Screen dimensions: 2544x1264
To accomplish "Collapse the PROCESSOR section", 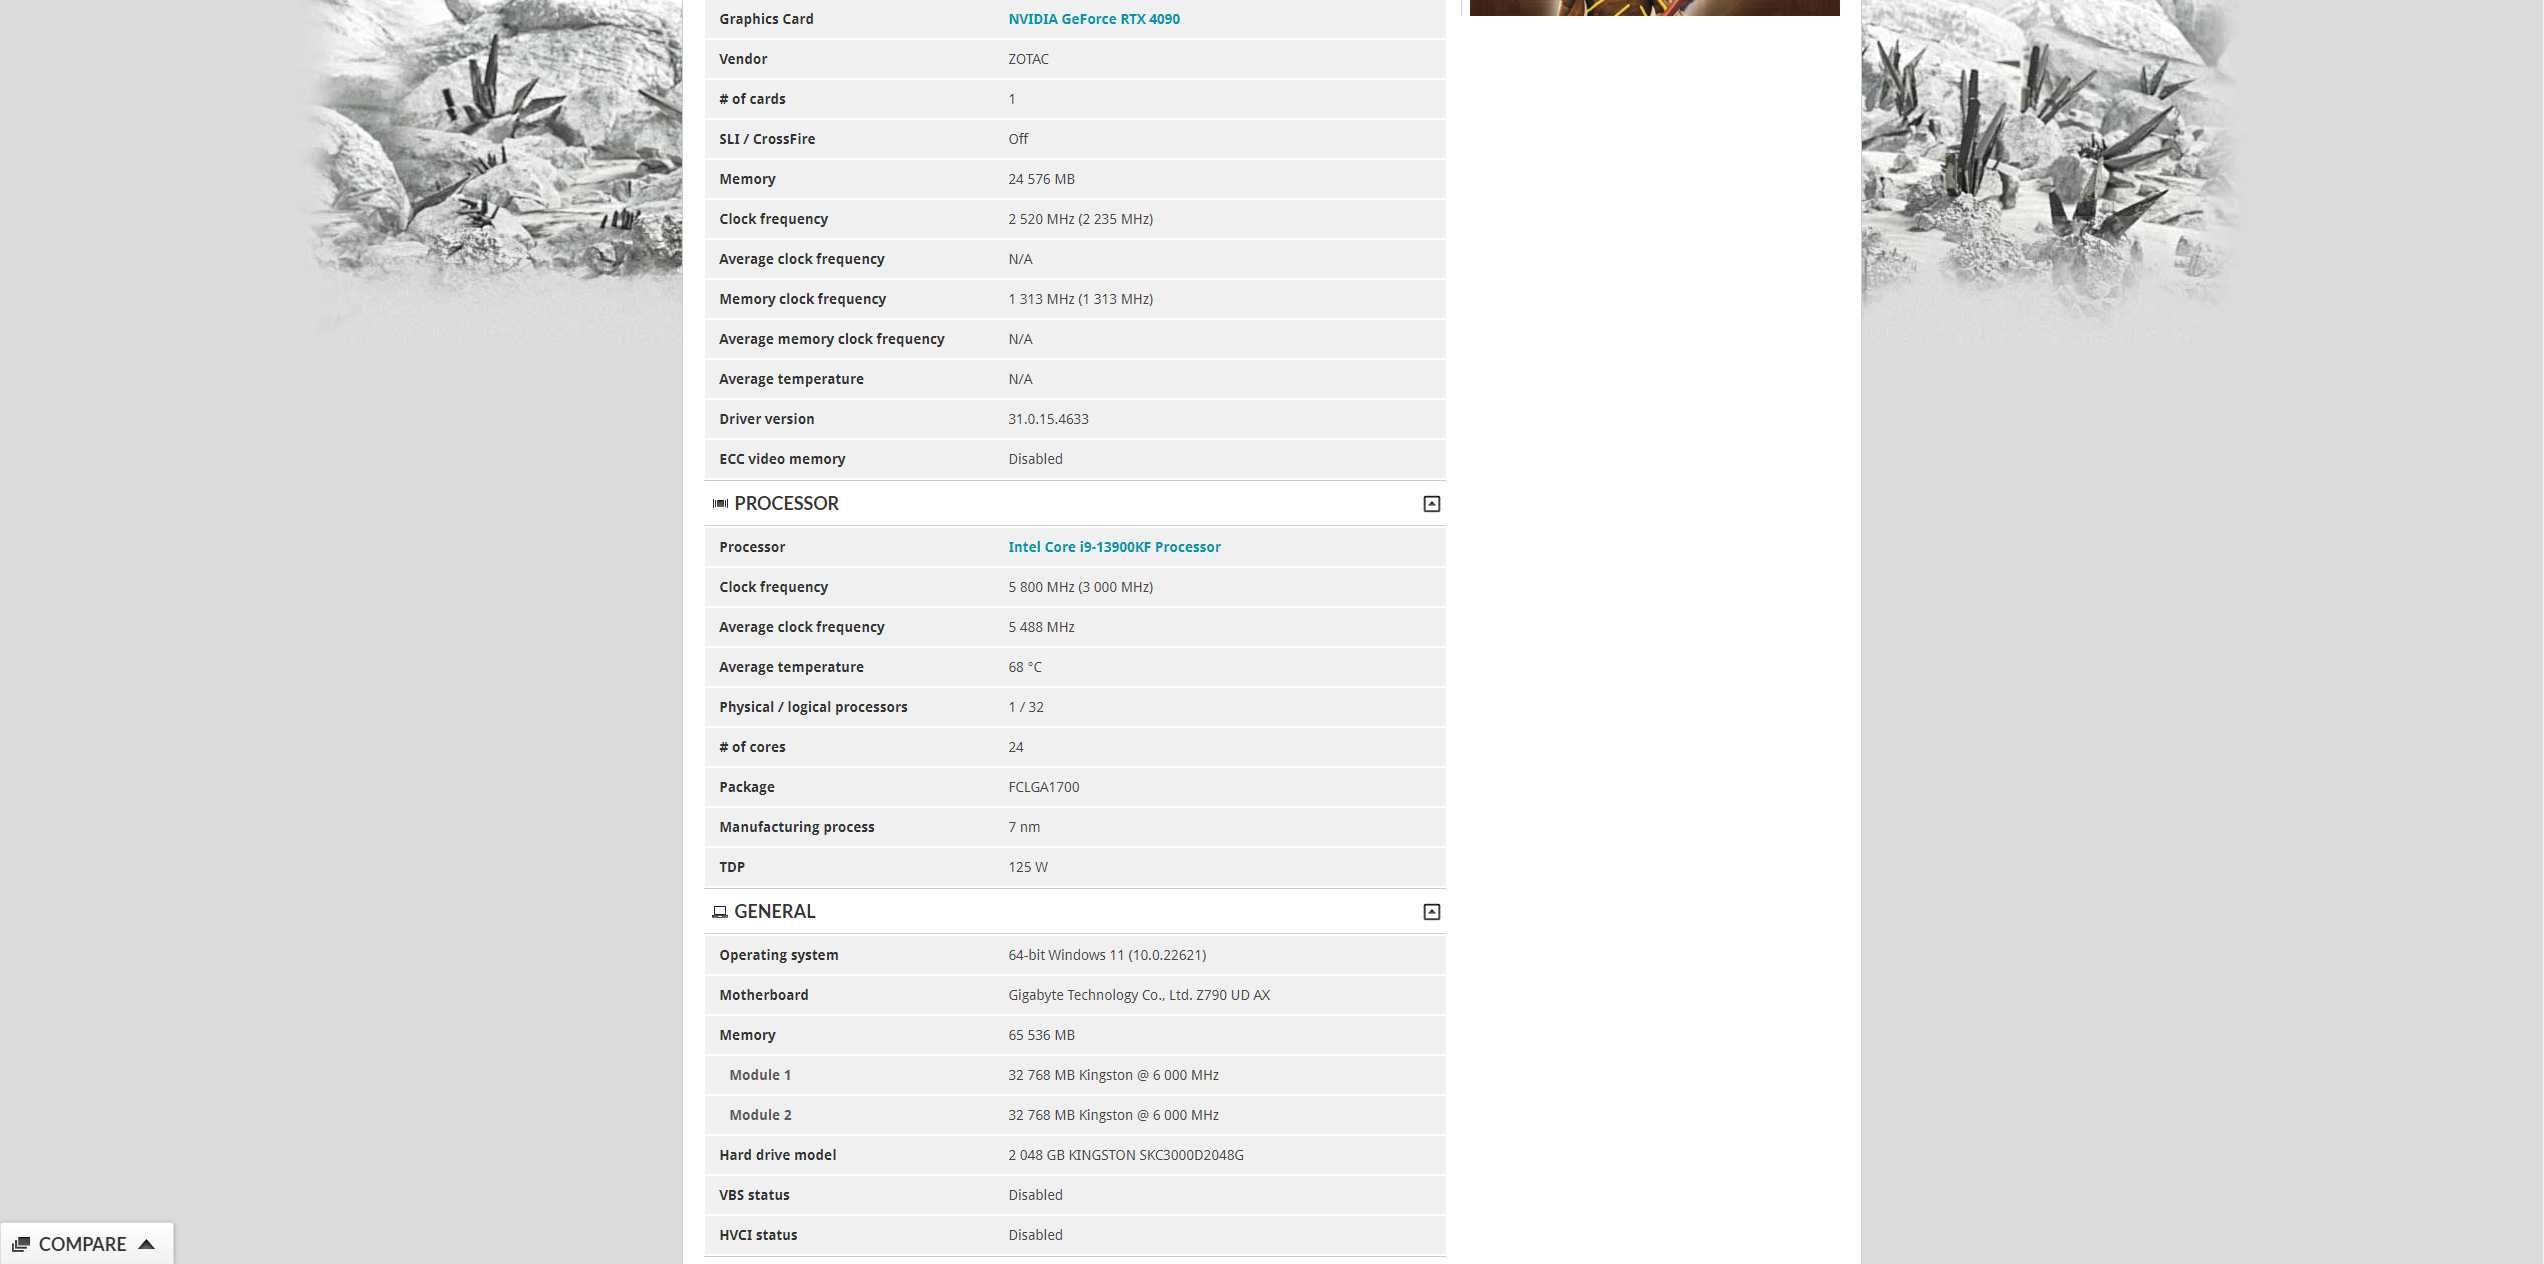I will (x=1431, y=504).
